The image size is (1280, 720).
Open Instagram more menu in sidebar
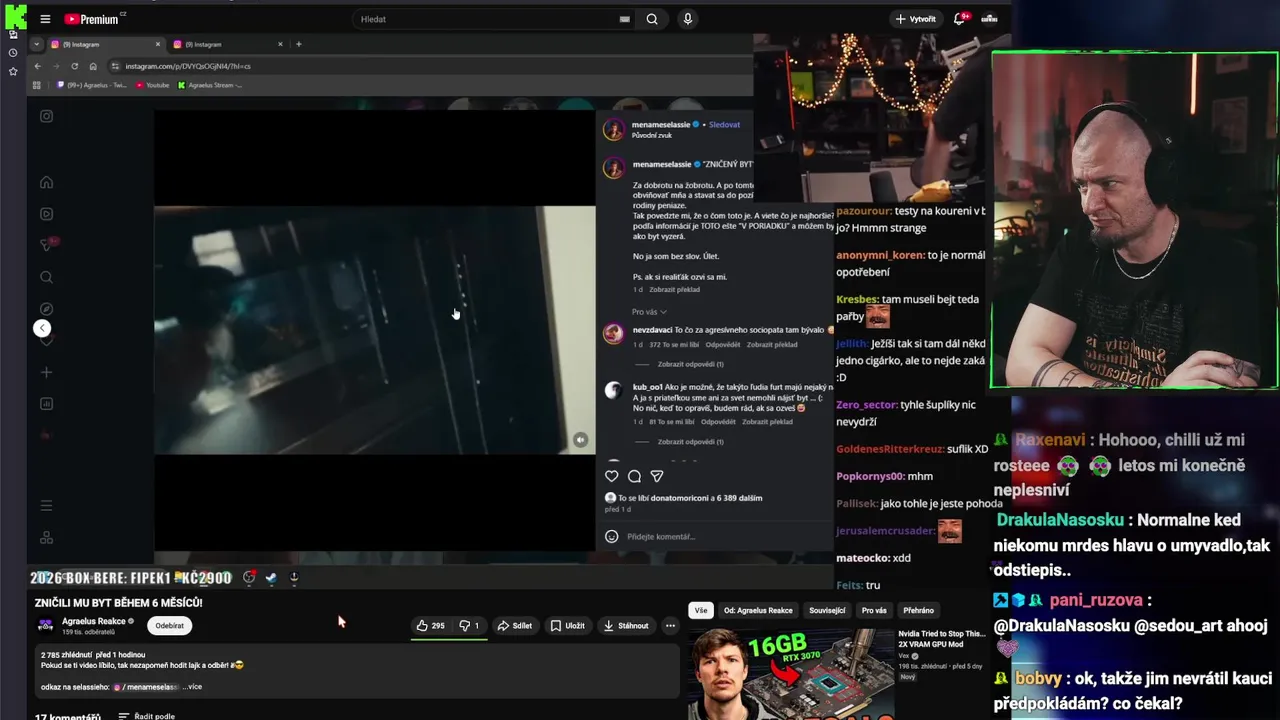point(46,505)
